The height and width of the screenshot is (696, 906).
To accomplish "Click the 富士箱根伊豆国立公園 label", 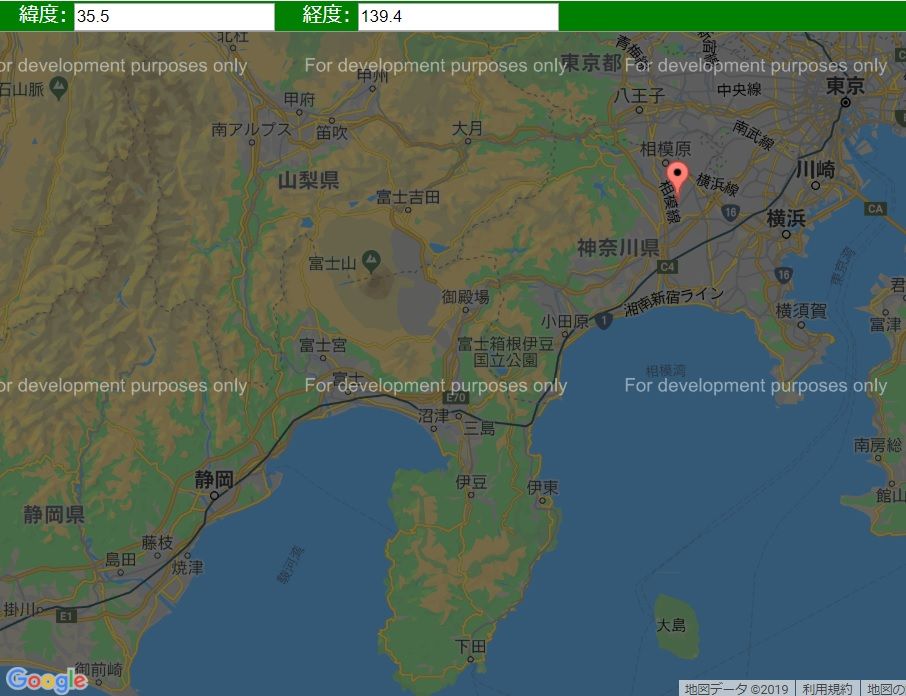I will [x=506, y=352].
